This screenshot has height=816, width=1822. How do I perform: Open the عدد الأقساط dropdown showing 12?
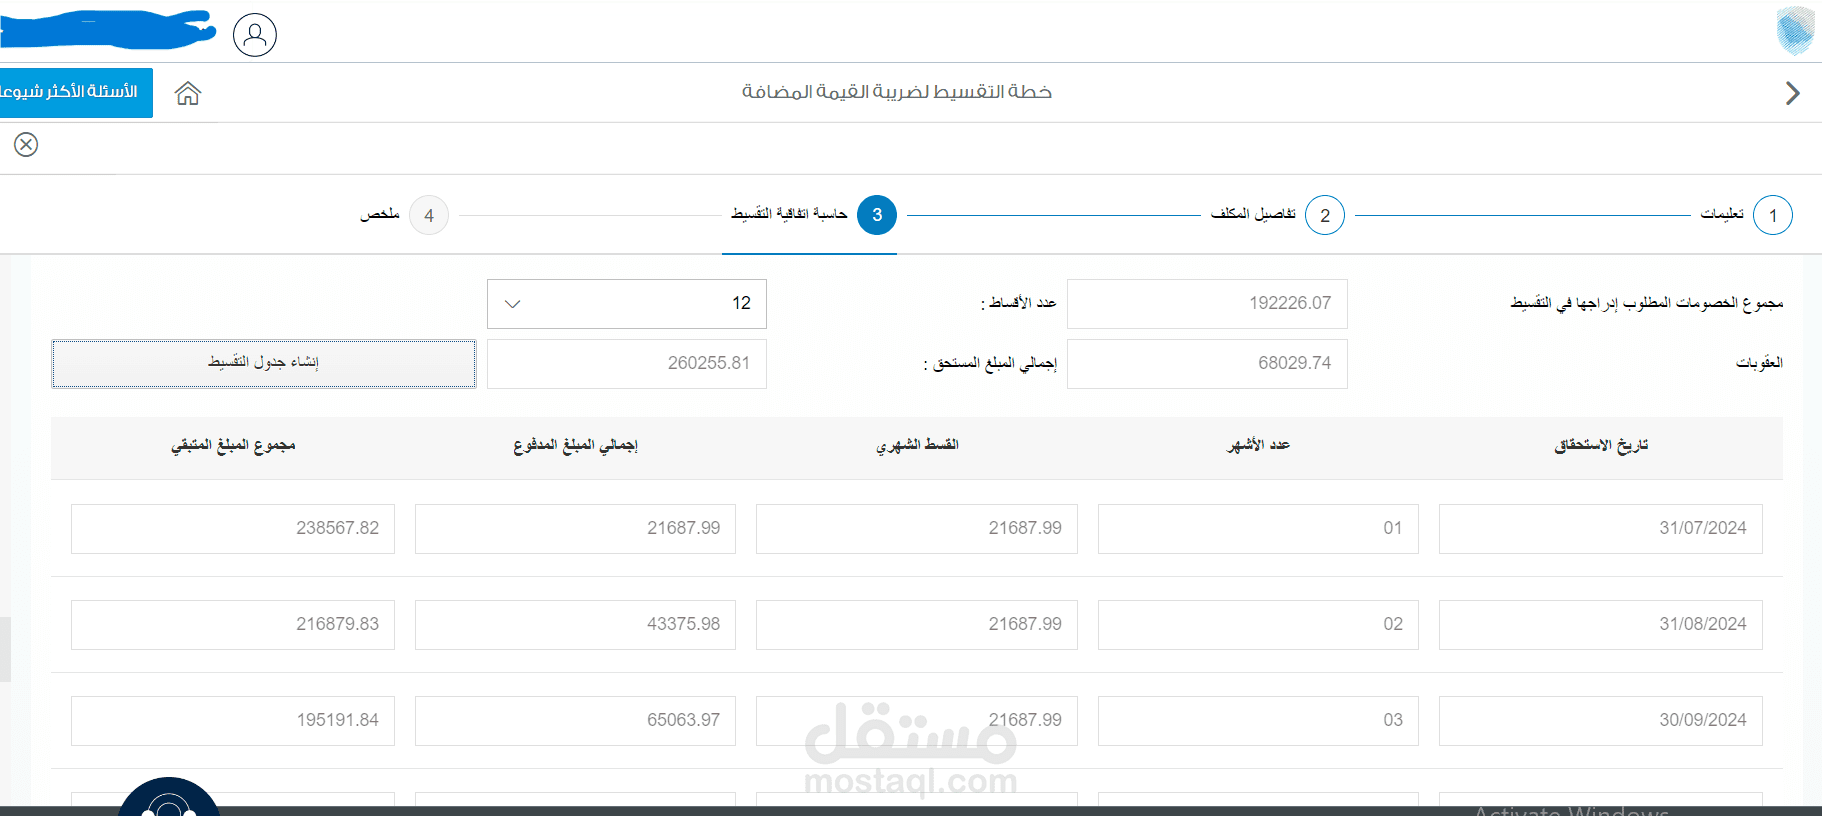[x=627, y=304]
